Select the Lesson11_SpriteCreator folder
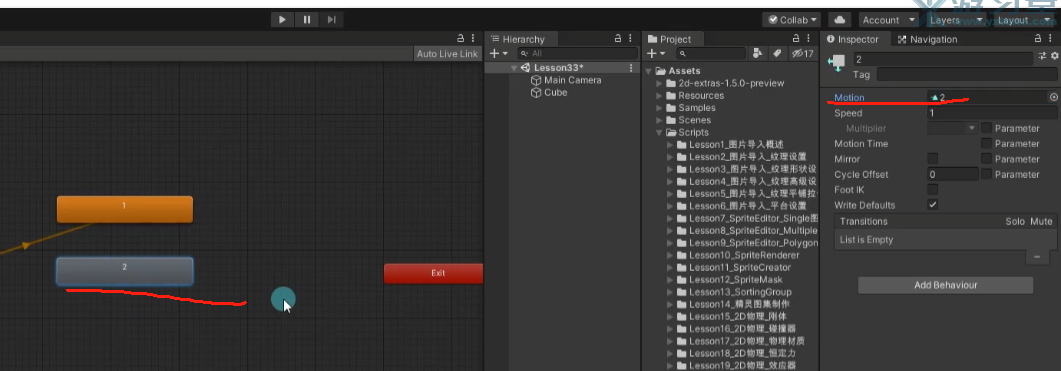Screen dimensions: 1061x371 click(x=740, y=267)
